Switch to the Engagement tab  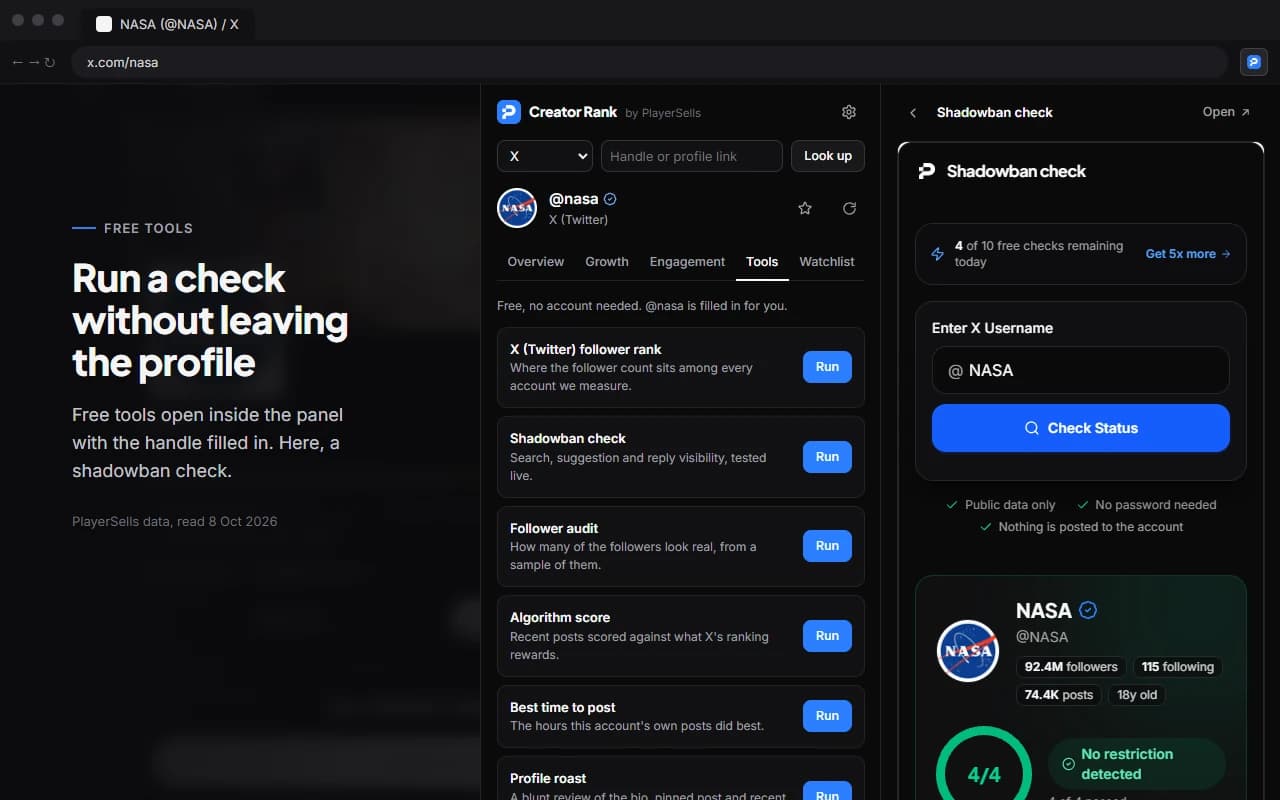687,261
